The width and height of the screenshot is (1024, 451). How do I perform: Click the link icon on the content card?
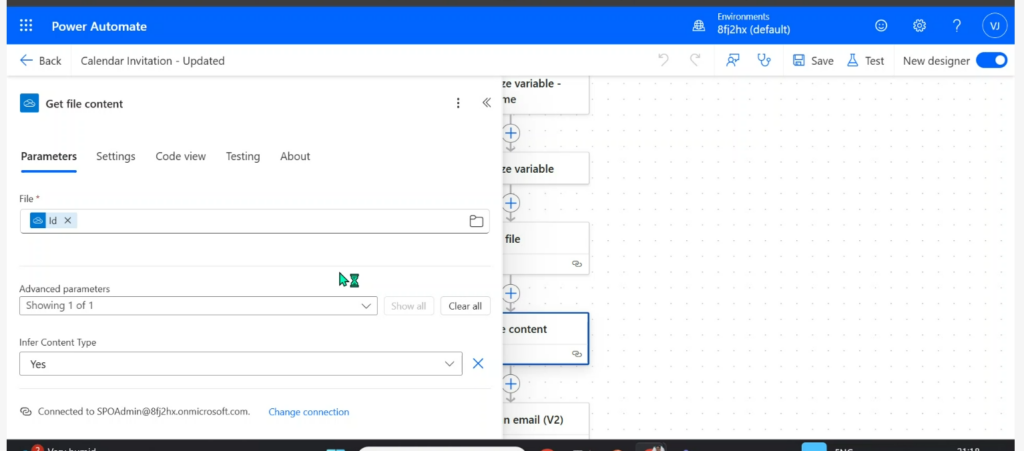tap(577, 353)
